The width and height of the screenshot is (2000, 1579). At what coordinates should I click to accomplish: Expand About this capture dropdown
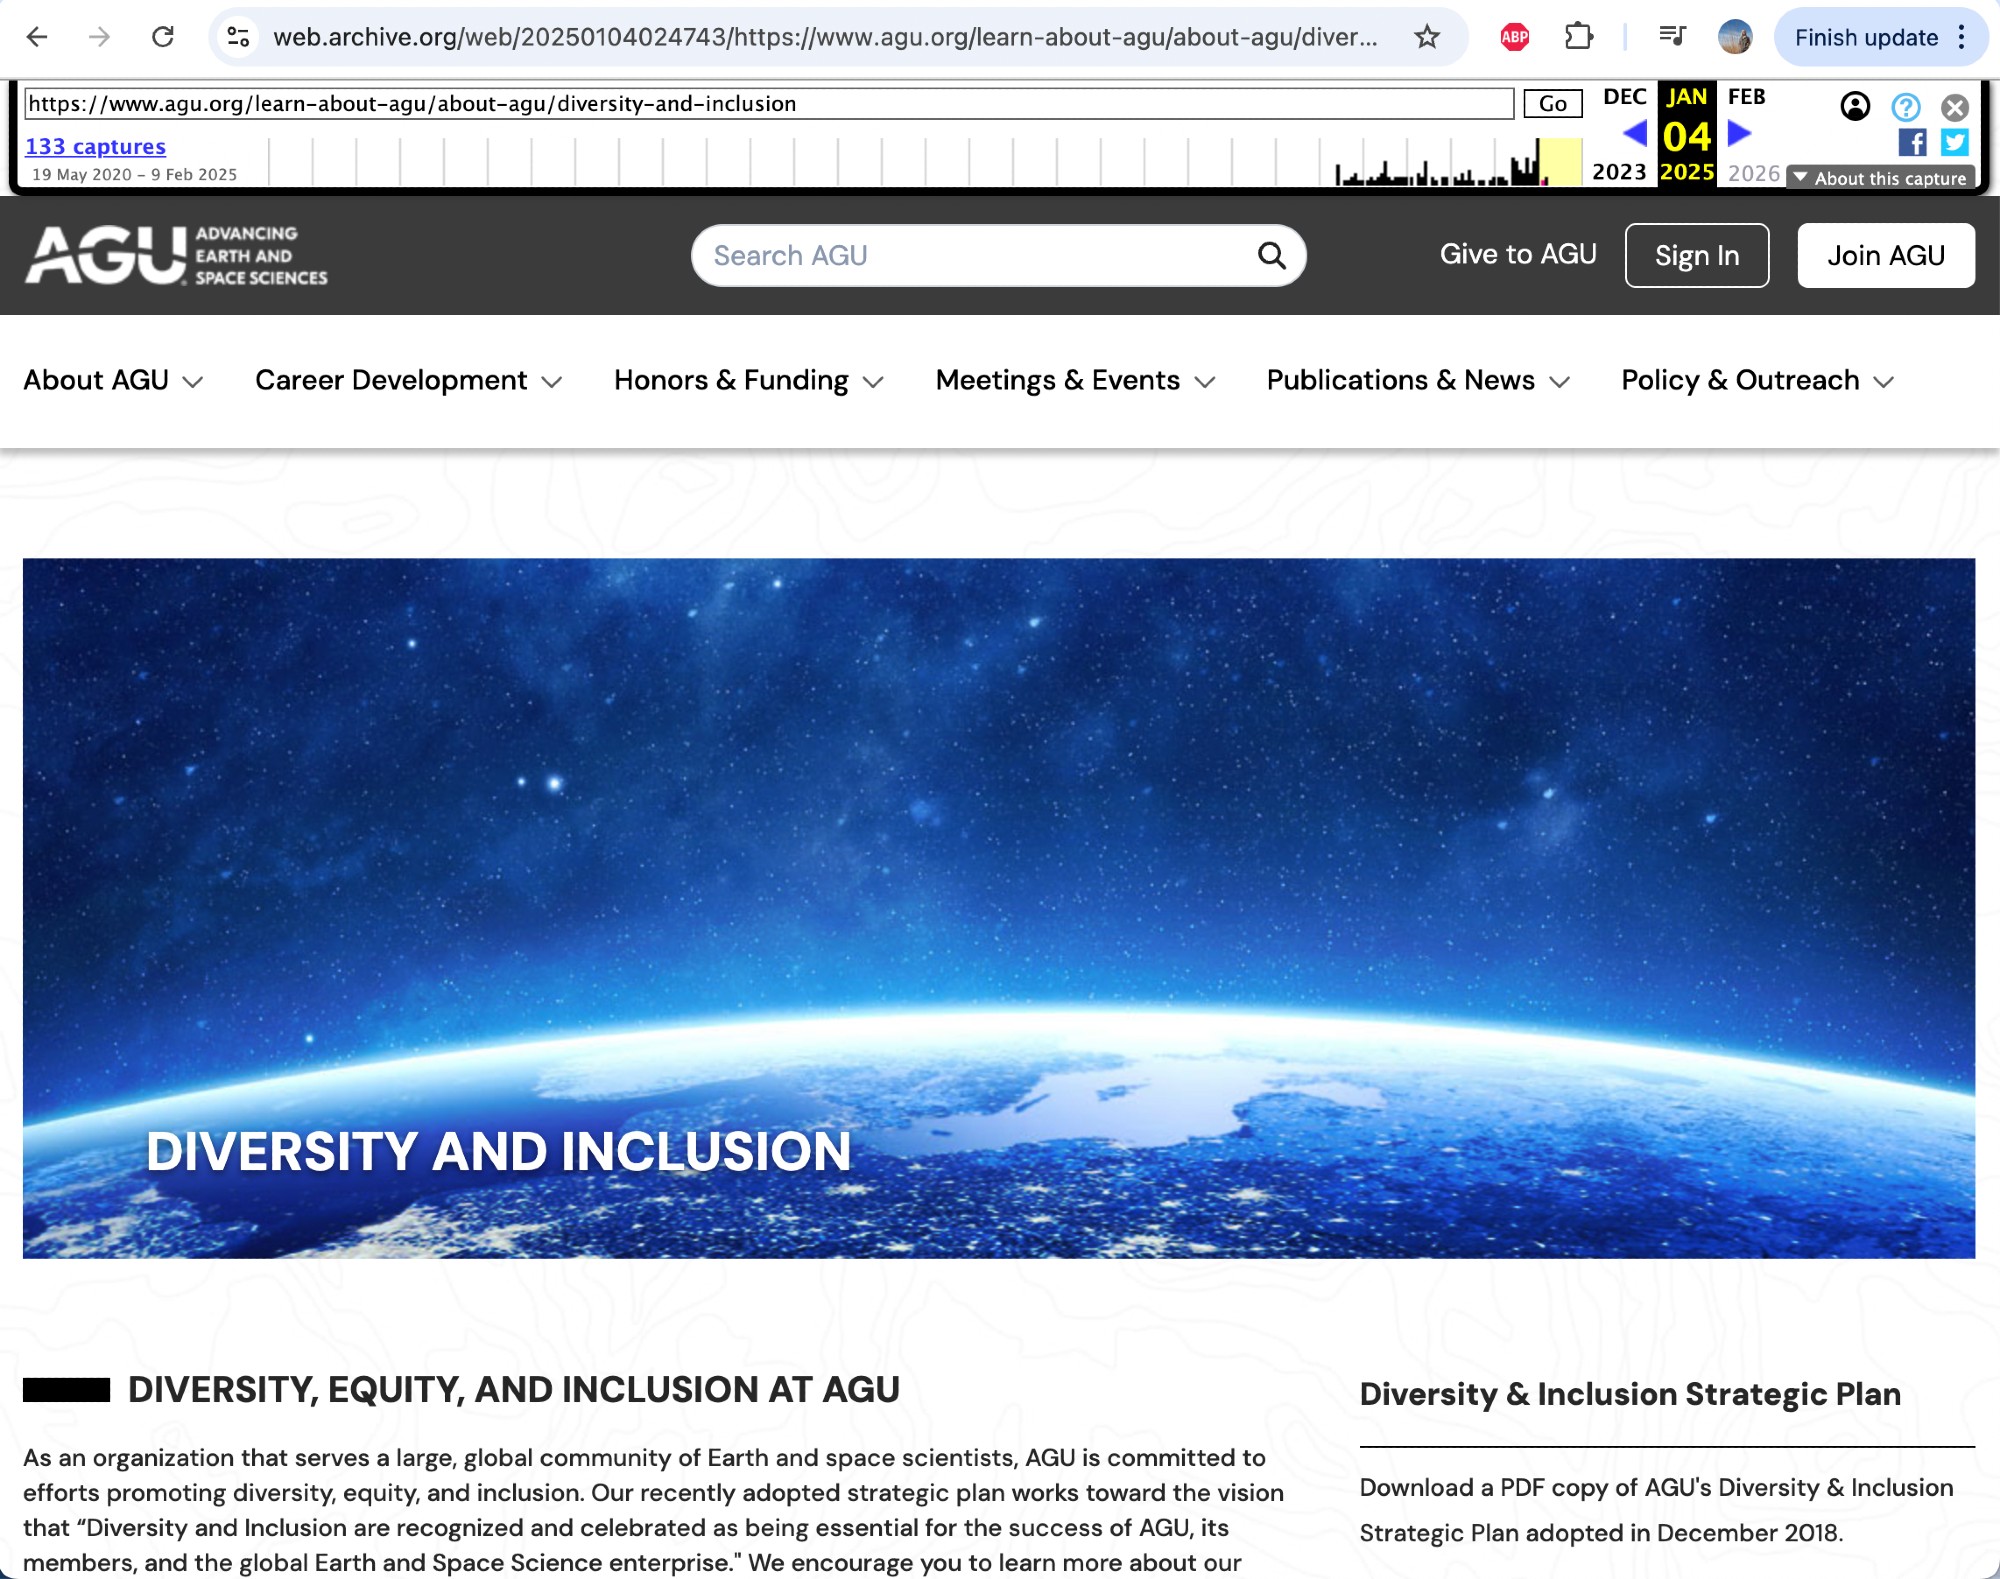(1880, 178)
